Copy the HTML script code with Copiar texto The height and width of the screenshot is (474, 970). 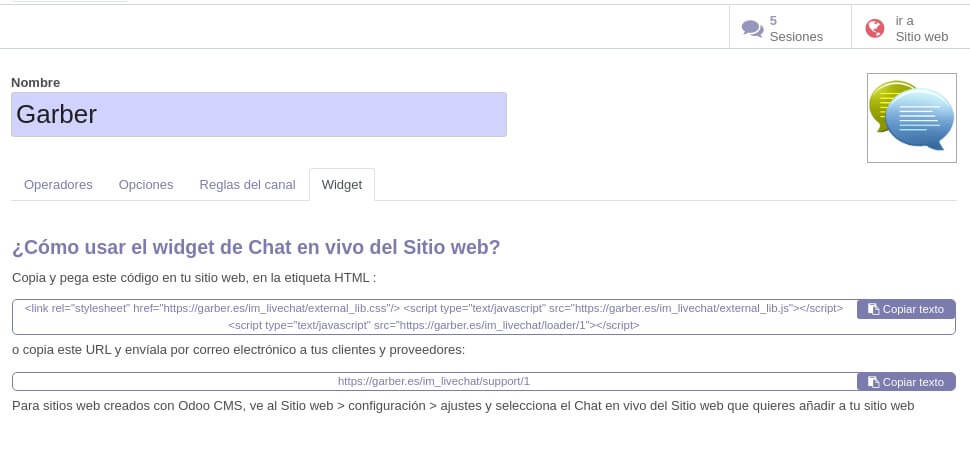pos(906,309)
